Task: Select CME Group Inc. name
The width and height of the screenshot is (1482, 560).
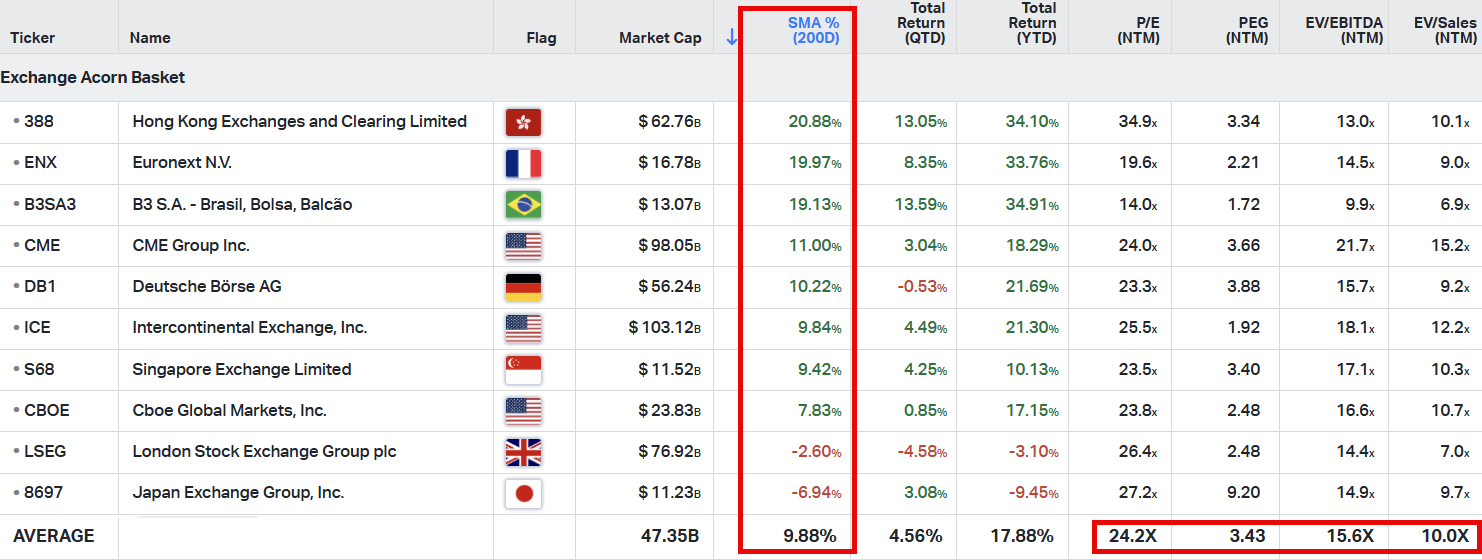Action: tap(191, 245)
